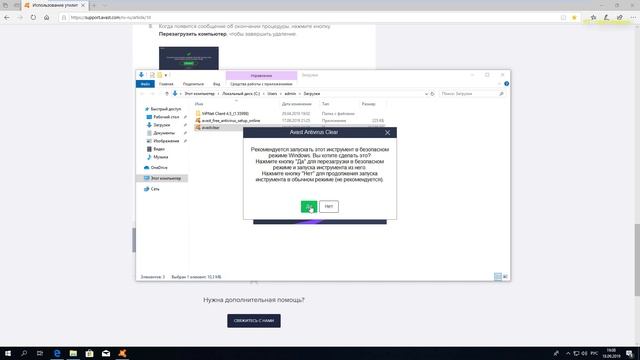
Task: Click the green Да button in dialog
Action: pos(309,207)
